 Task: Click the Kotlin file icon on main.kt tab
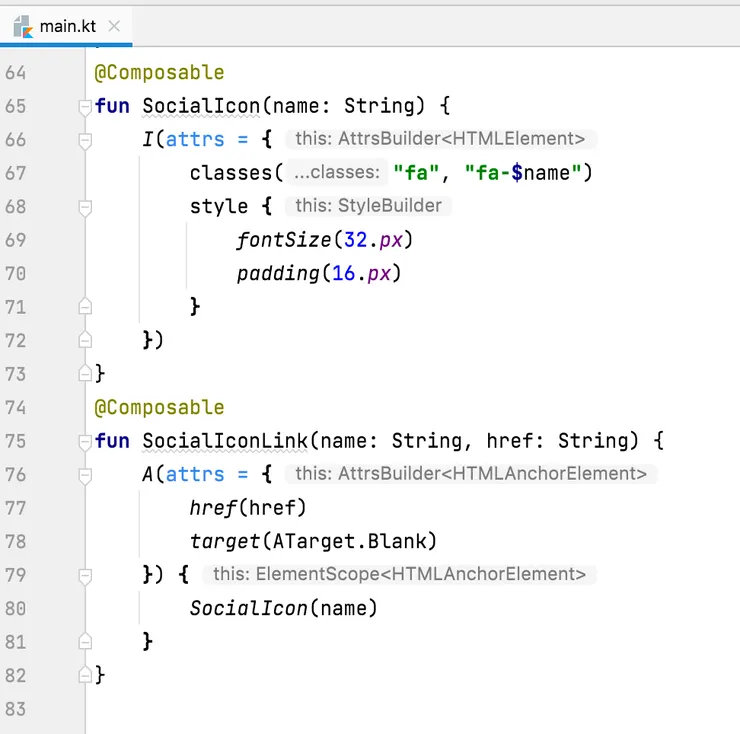23,26
